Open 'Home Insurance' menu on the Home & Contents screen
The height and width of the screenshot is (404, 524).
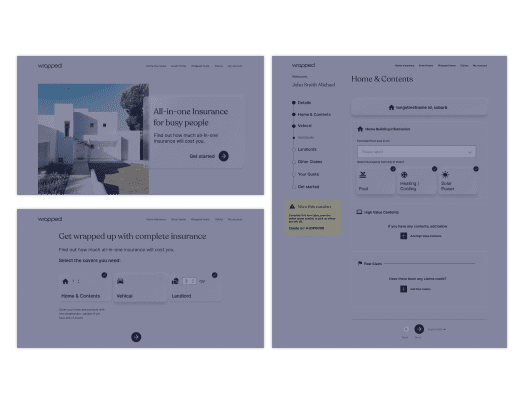(404, 65)
